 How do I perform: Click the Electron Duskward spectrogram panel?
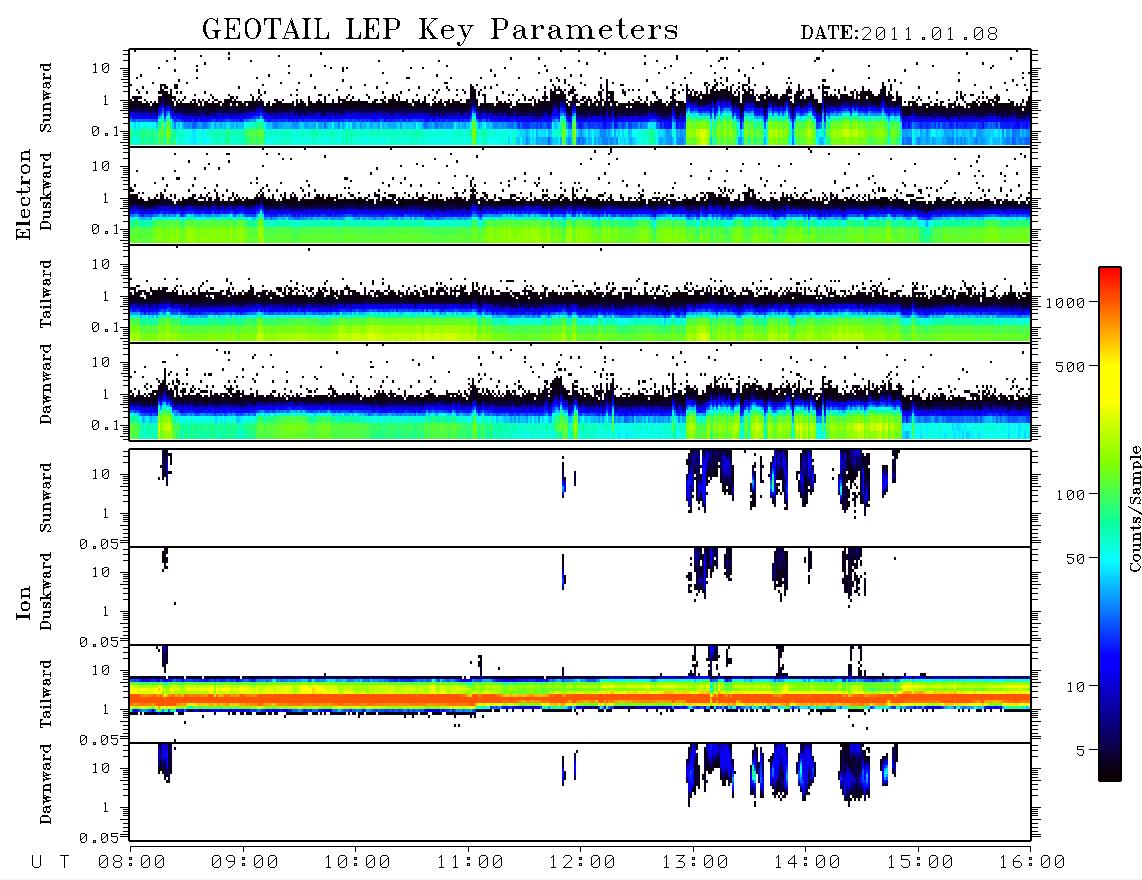580,195
